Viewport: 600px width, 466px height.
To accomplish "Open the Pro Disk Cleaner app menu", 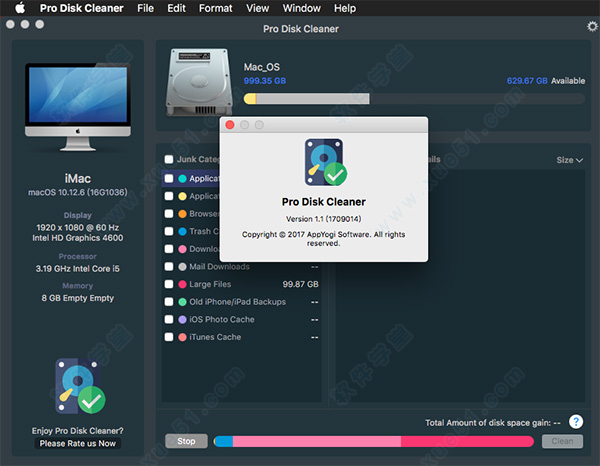I will (82, 8).
